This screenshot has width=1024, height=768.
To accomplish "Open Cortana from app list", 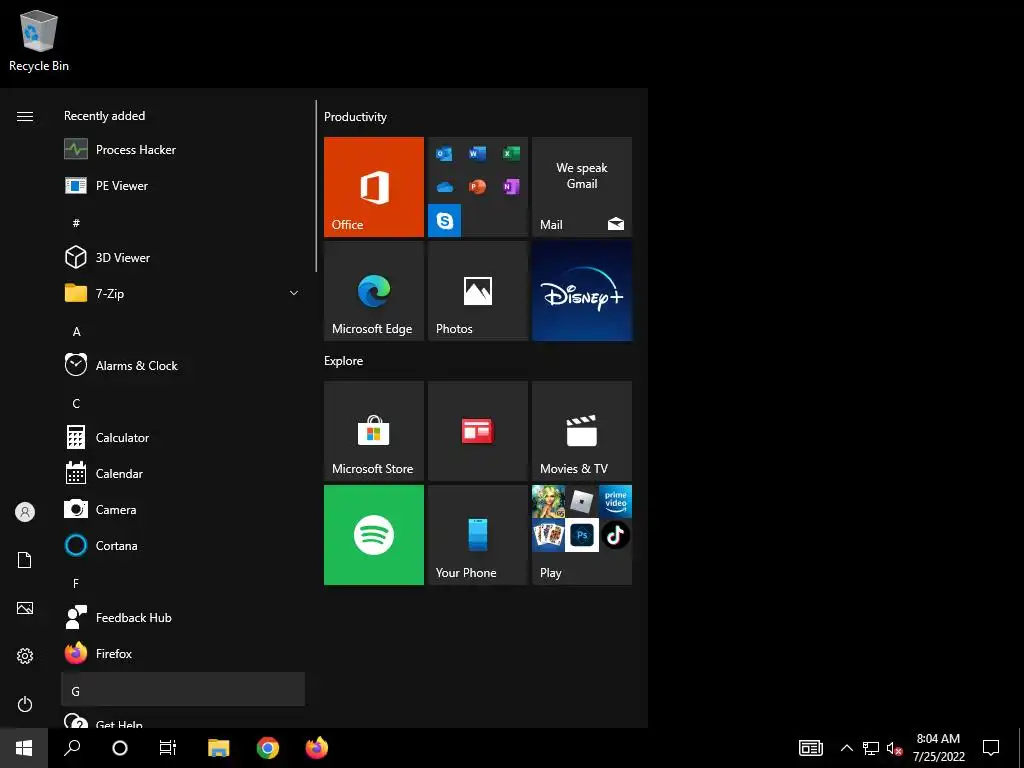I will click(x=183, y=545).
